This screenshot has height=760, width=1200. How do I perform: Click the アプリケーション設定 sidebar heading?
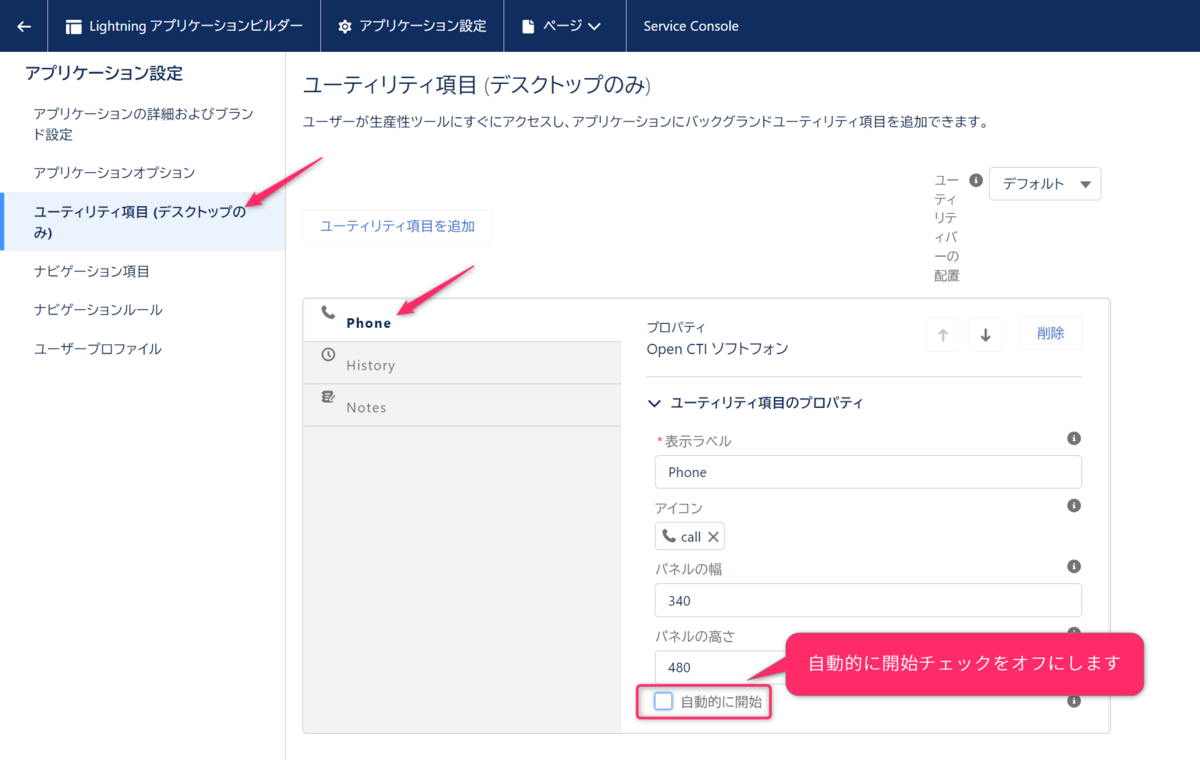(x=104, y=73)
